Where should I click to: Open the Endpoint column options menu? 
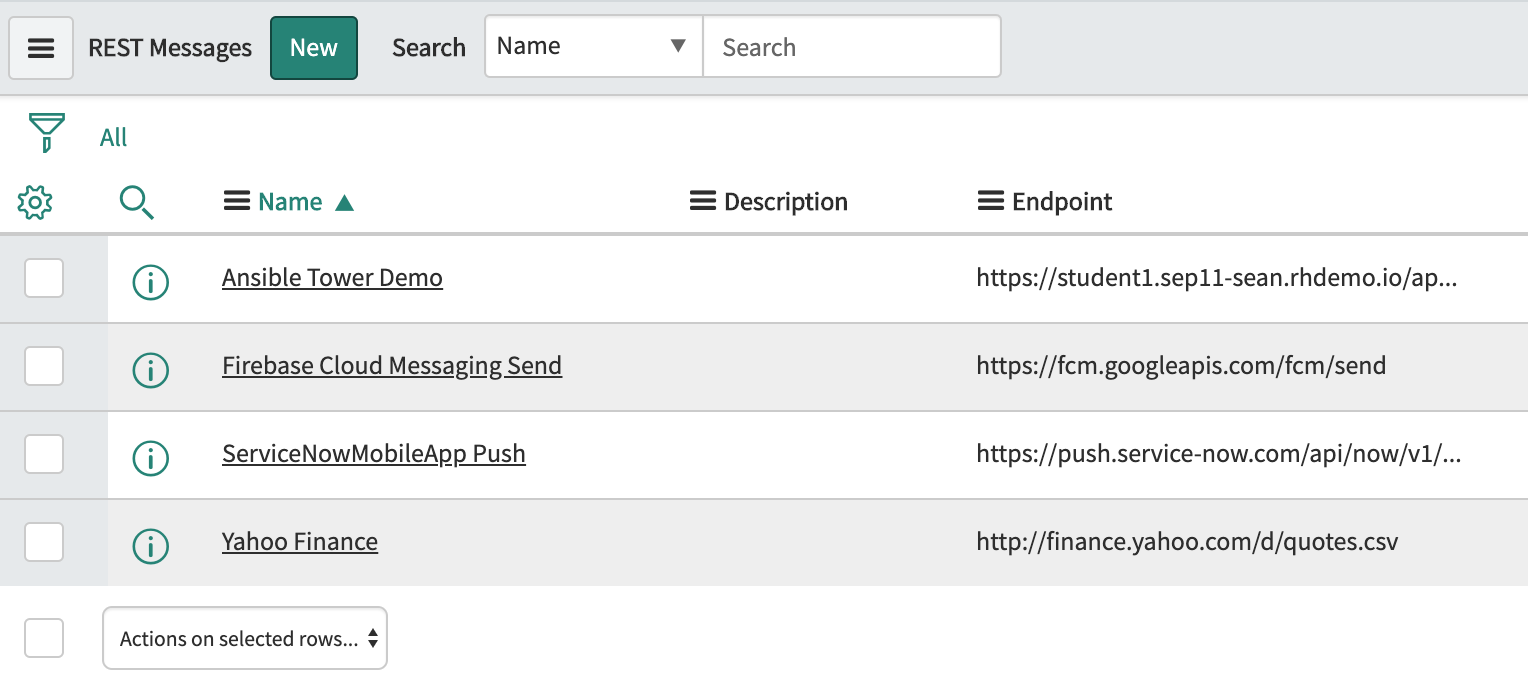click(x=990, y=202)
